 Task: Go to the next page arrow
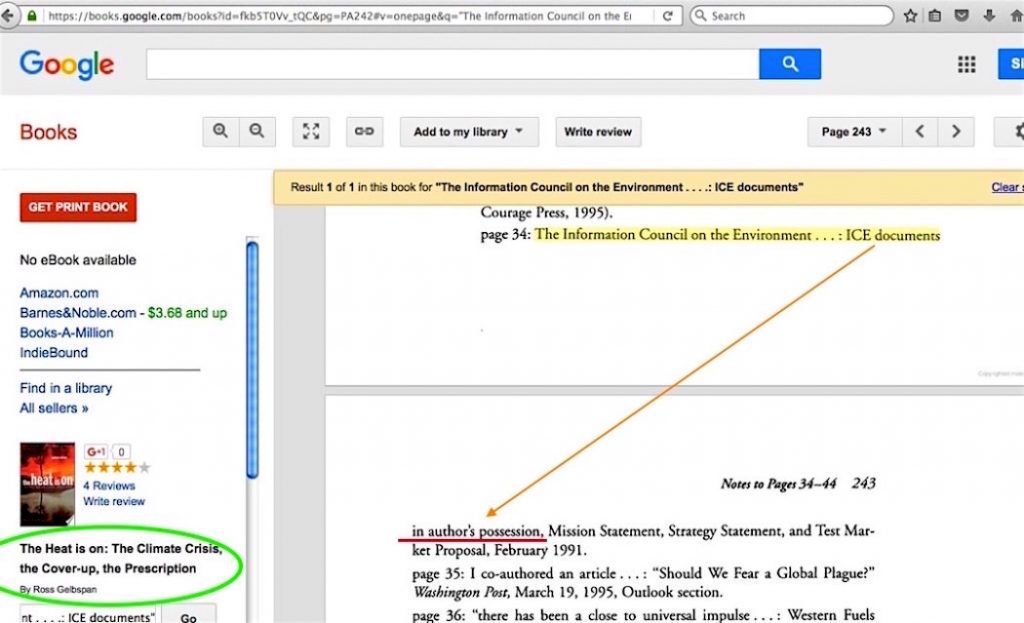(x=956, y=132)
